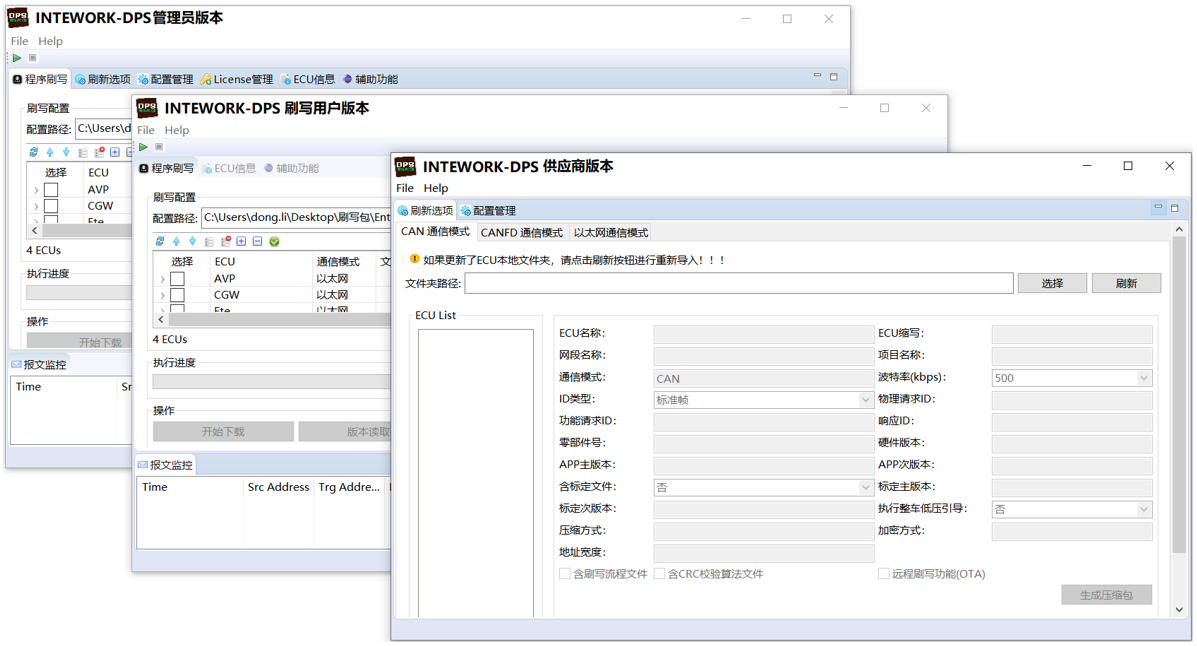Open the 执行整车低压引导 dropdown
1197x646 pixels.
pos(1072,509)
